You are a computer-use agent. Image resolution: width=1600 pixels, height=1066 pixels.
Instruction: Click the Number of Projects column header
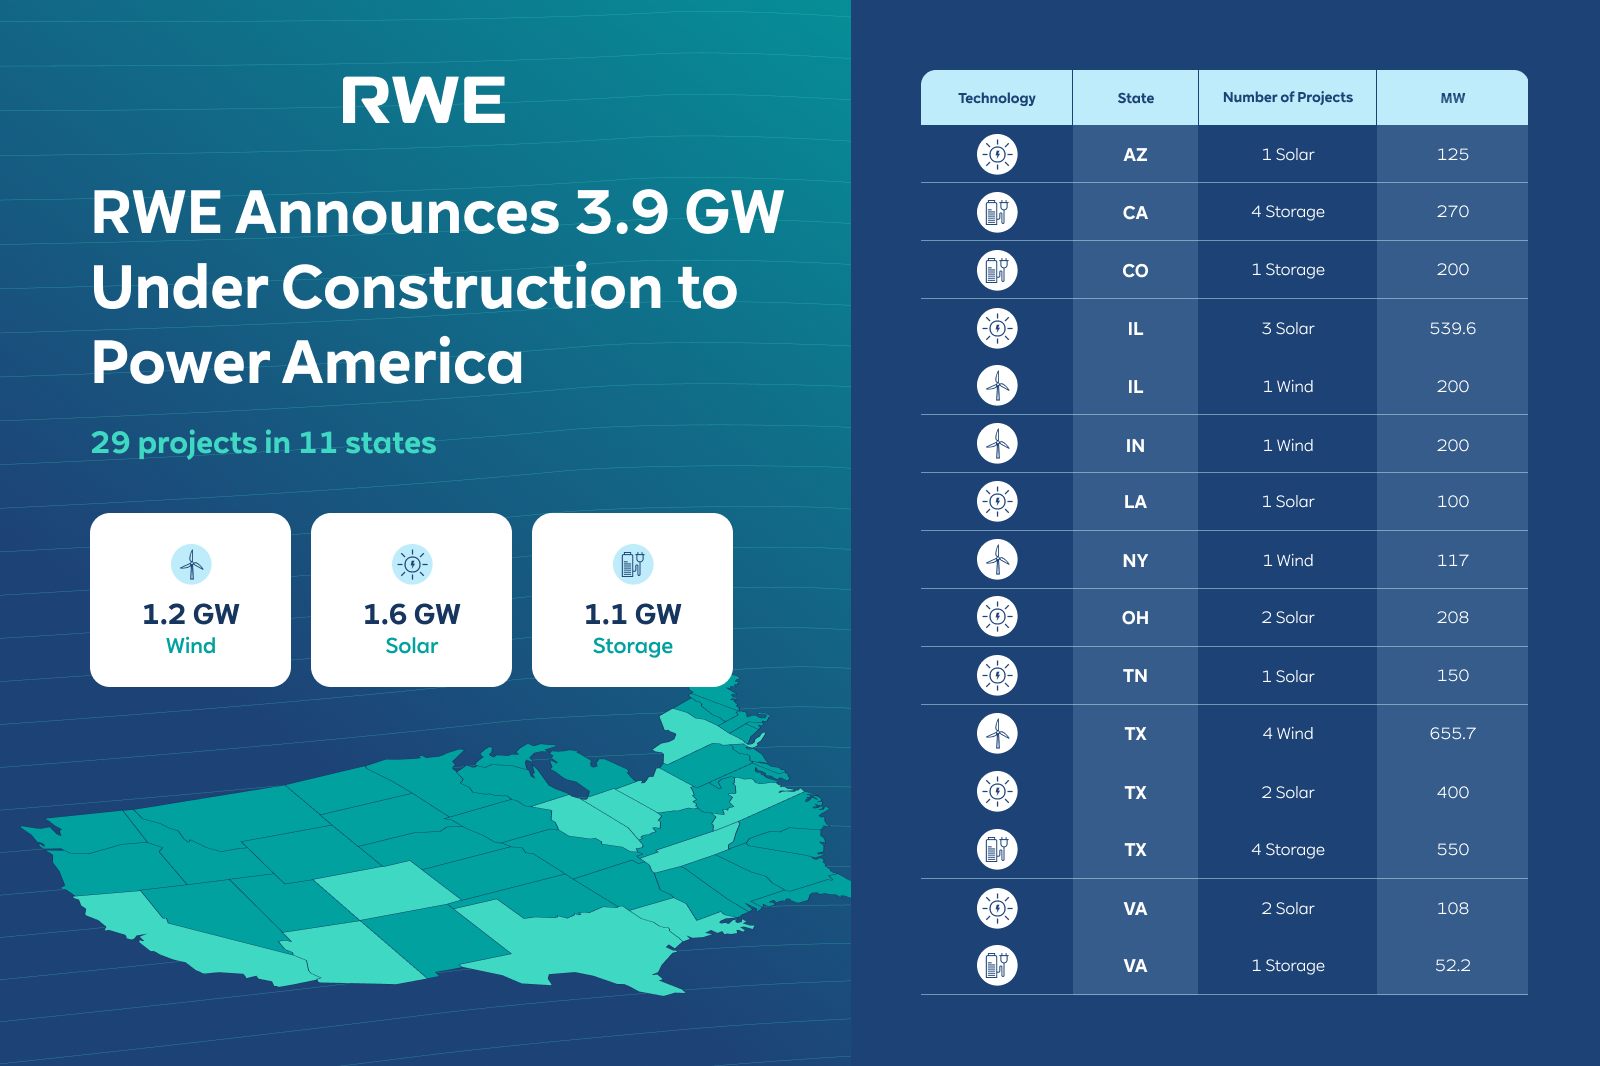coord(1287,98)
